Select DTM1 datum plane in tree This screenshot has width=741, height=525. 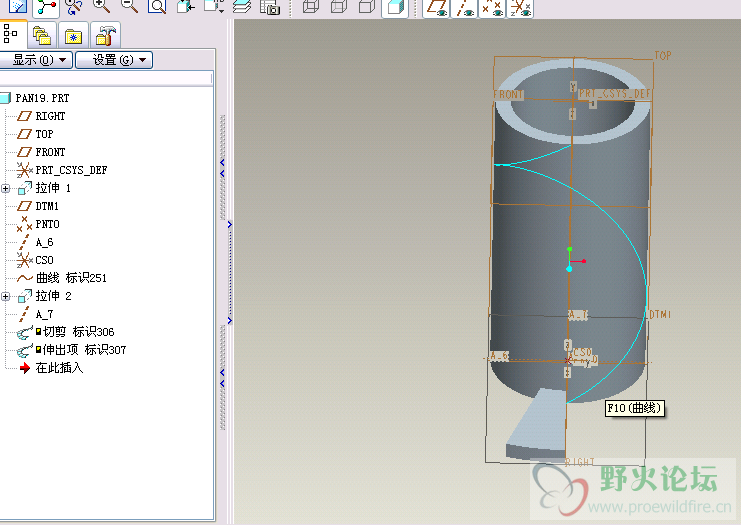[47, 206]
